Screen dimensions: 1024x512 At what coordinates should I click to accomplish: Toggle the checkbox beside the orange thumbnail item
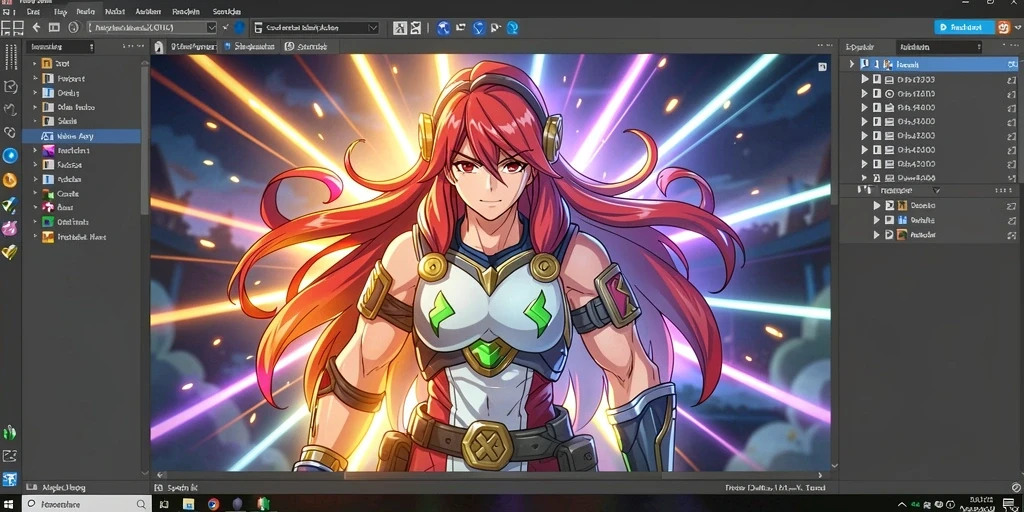889,205
